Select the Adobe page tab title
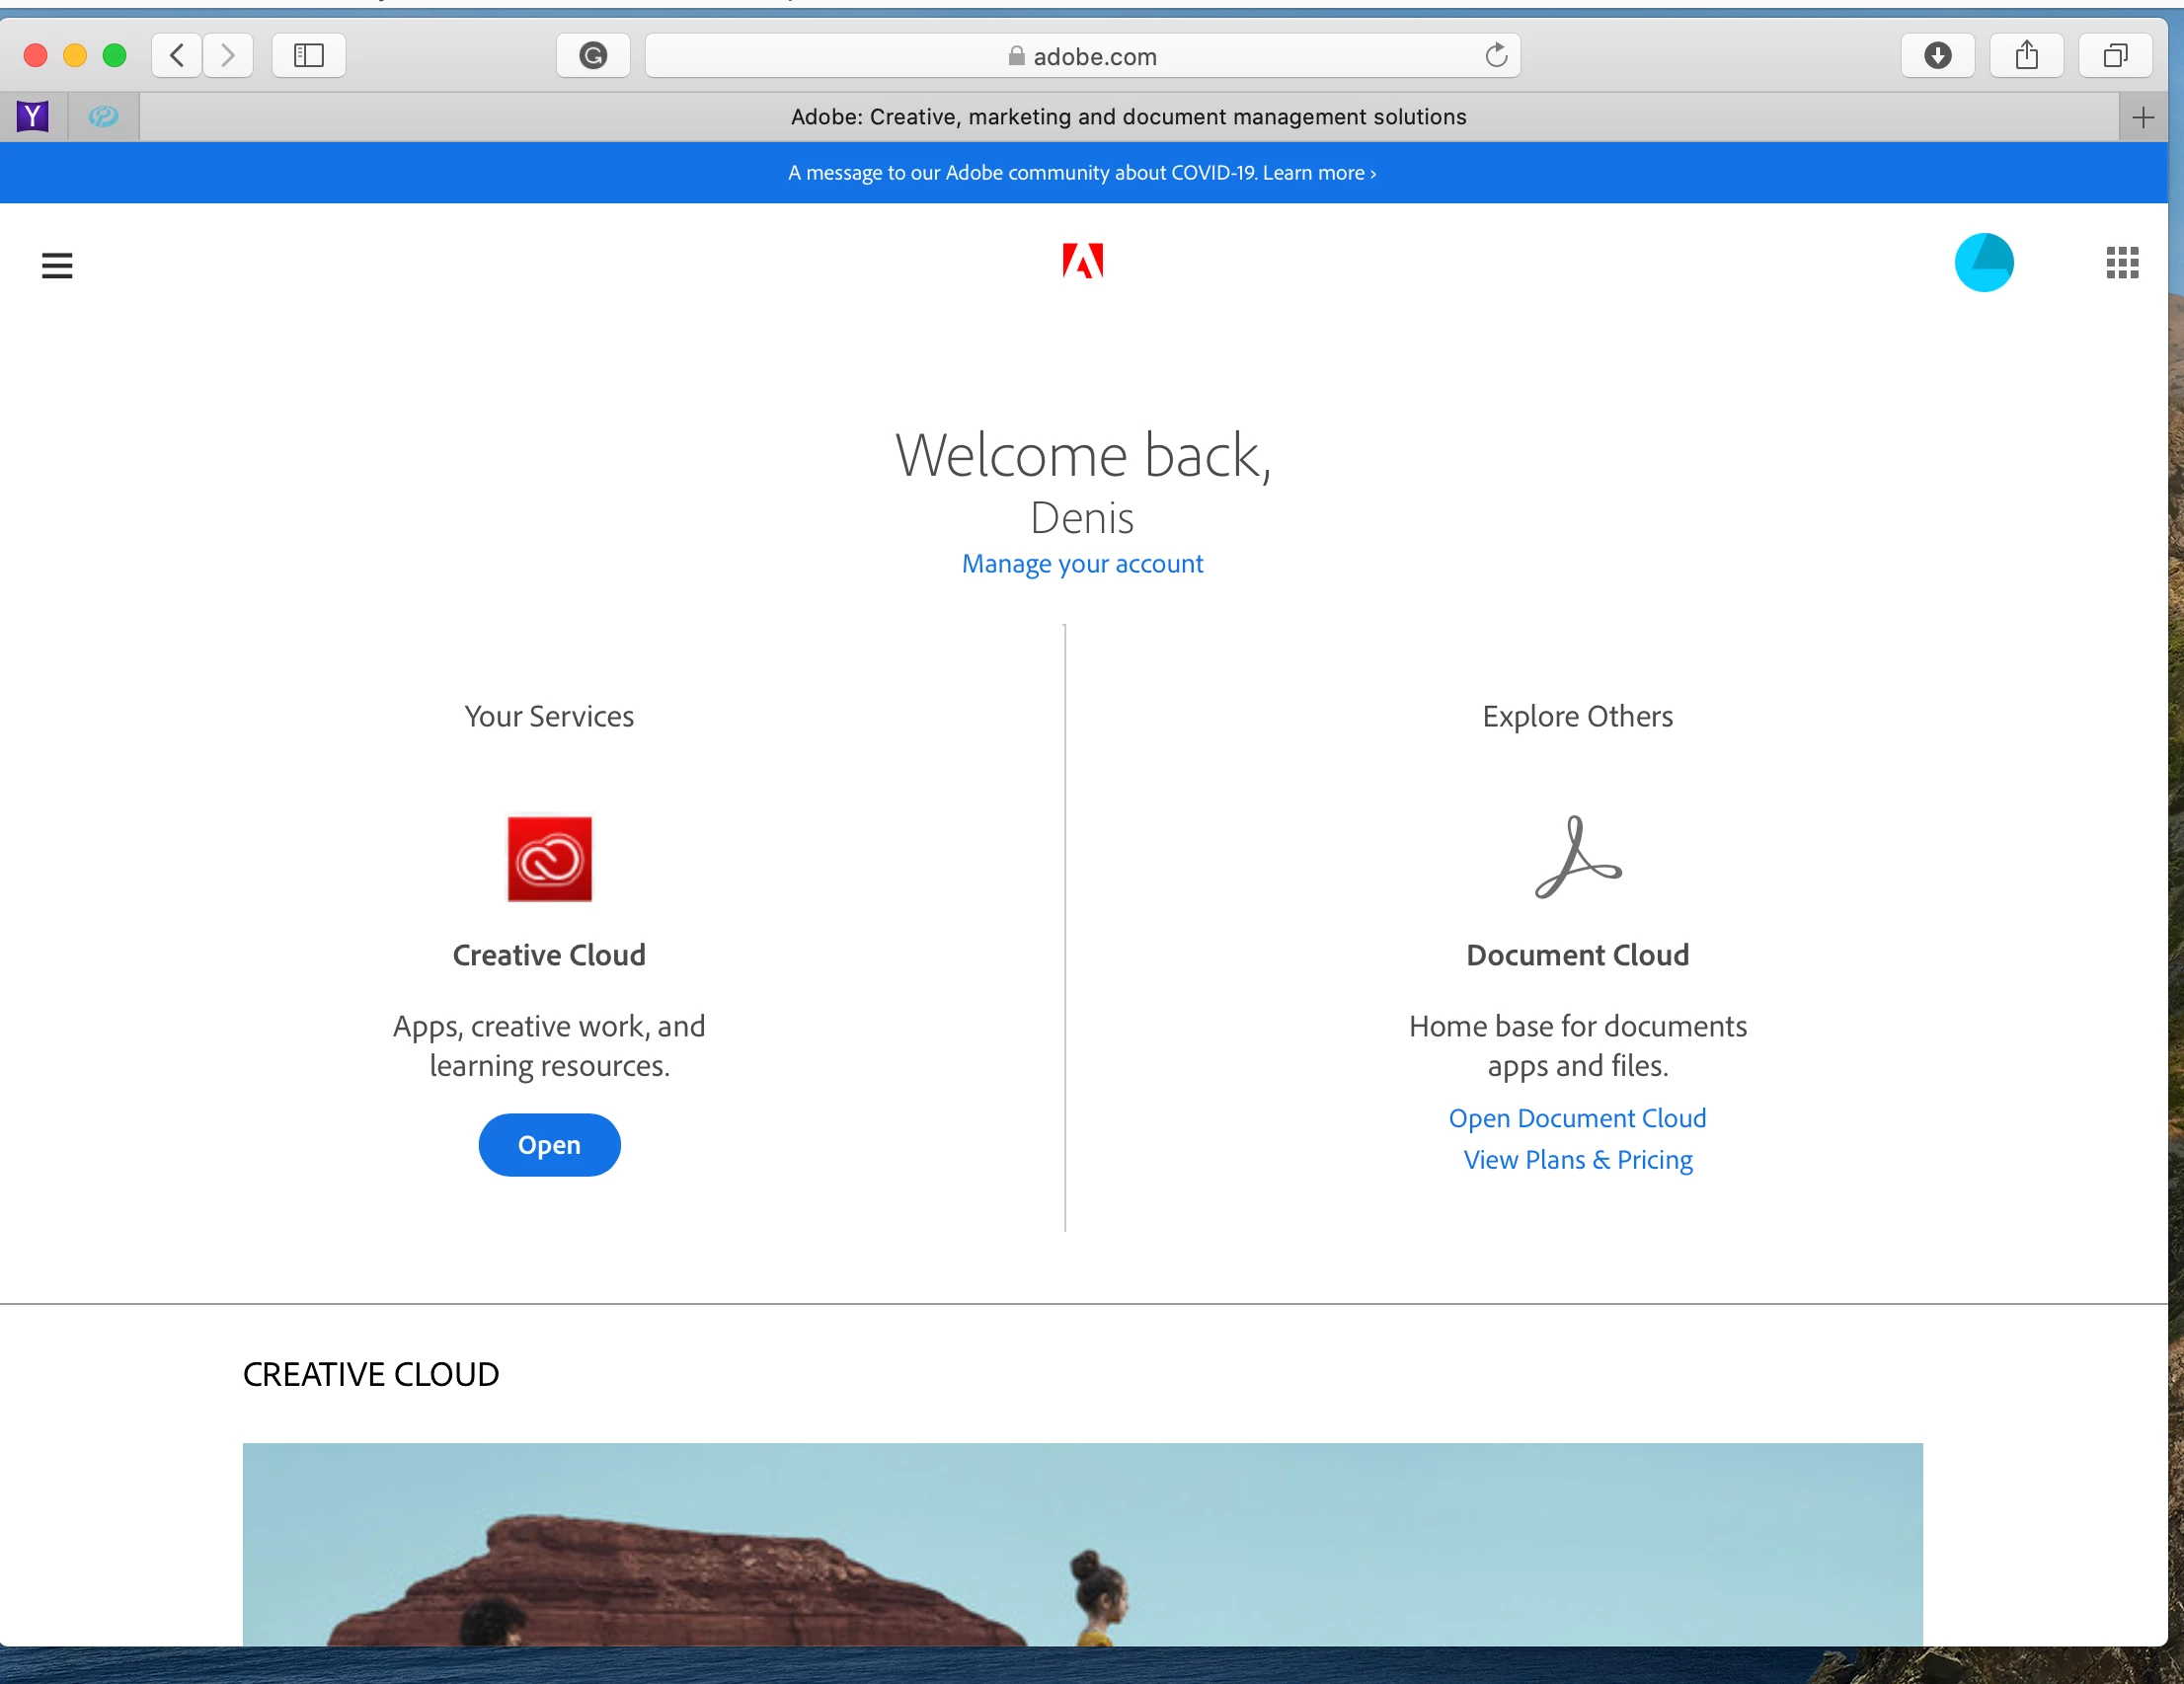This screenshot has width=2184, height=1684. (x=1127, y=117)
